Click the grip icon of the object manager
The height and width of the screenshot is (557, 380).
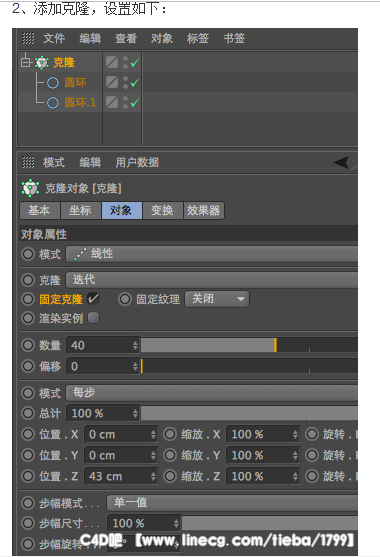[28, 38]
